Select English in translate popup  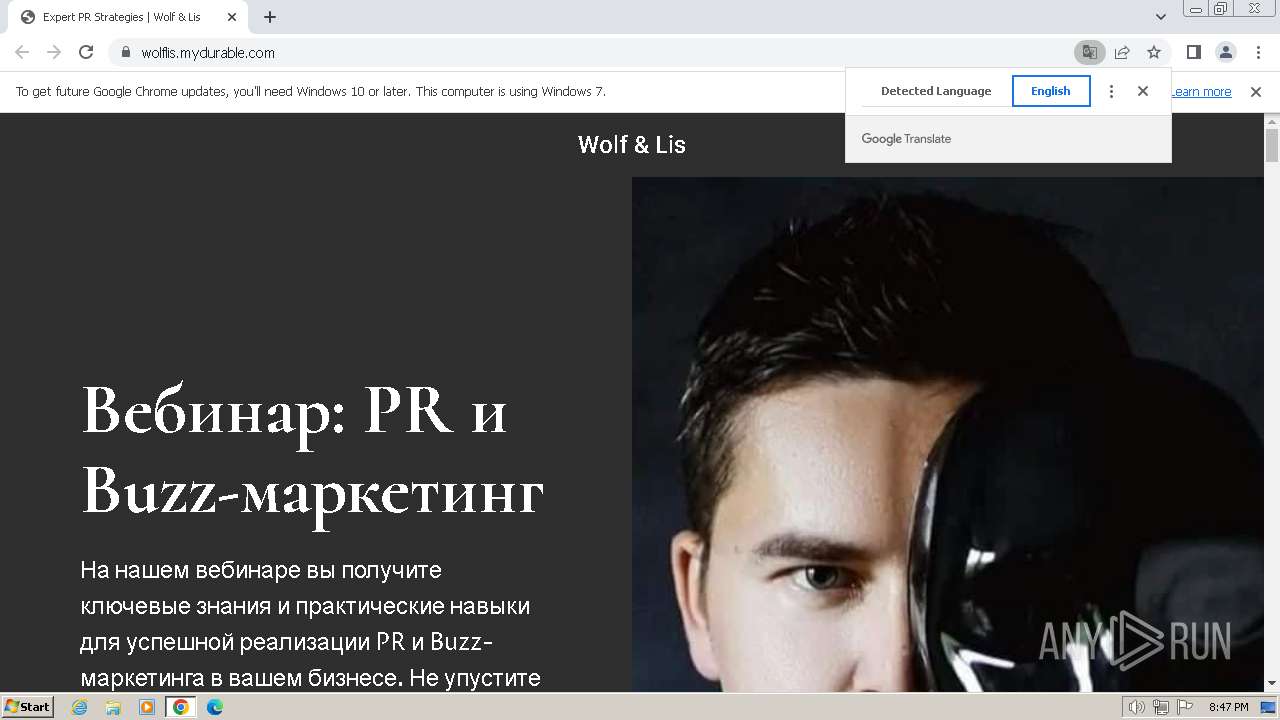coord(1051,91)
